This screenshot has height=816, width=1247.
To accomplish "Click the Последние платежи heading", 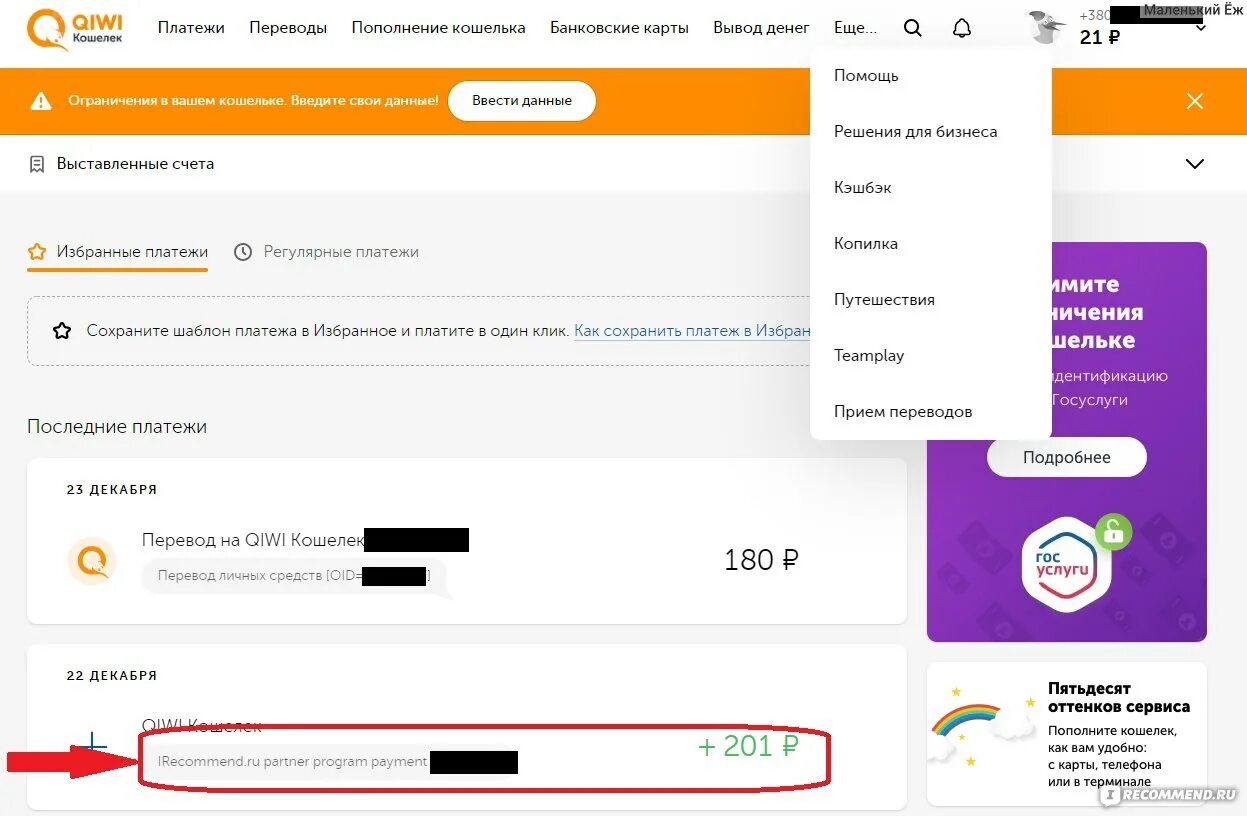I will [117, 427].
